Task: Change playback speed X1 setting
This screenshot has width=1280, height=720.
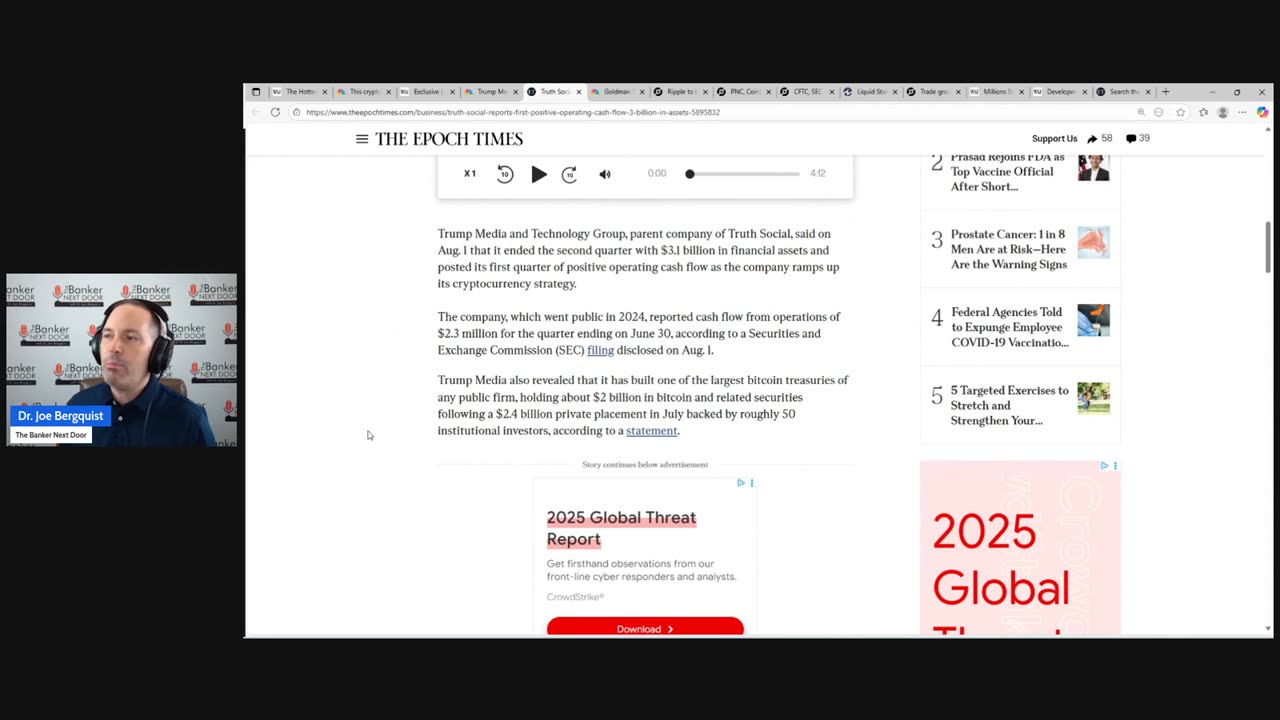Action: click(470, 174)
